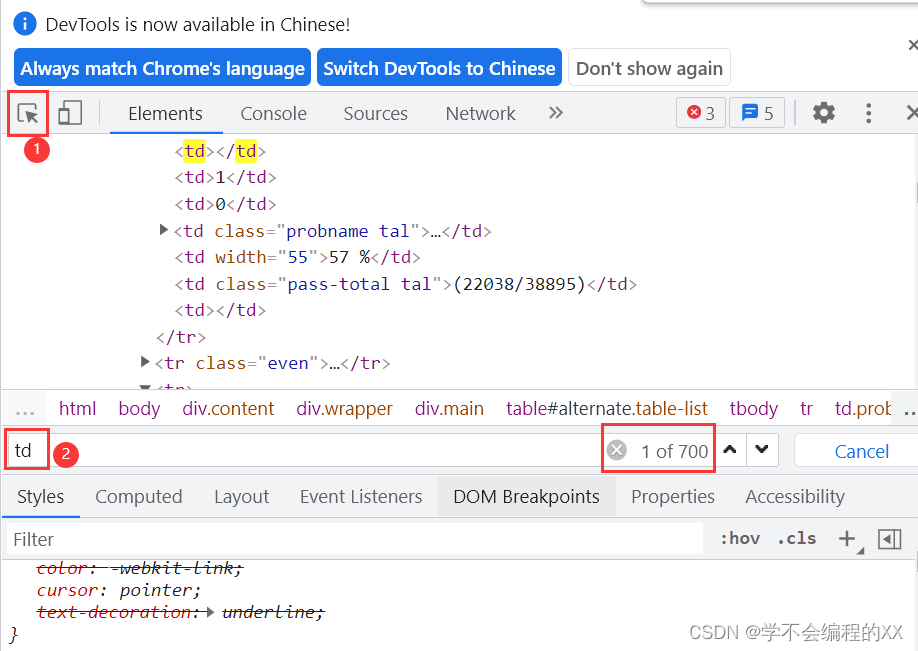Open the Accessibility pane tab
Viewport: 918px width, 651px height.
795,496
